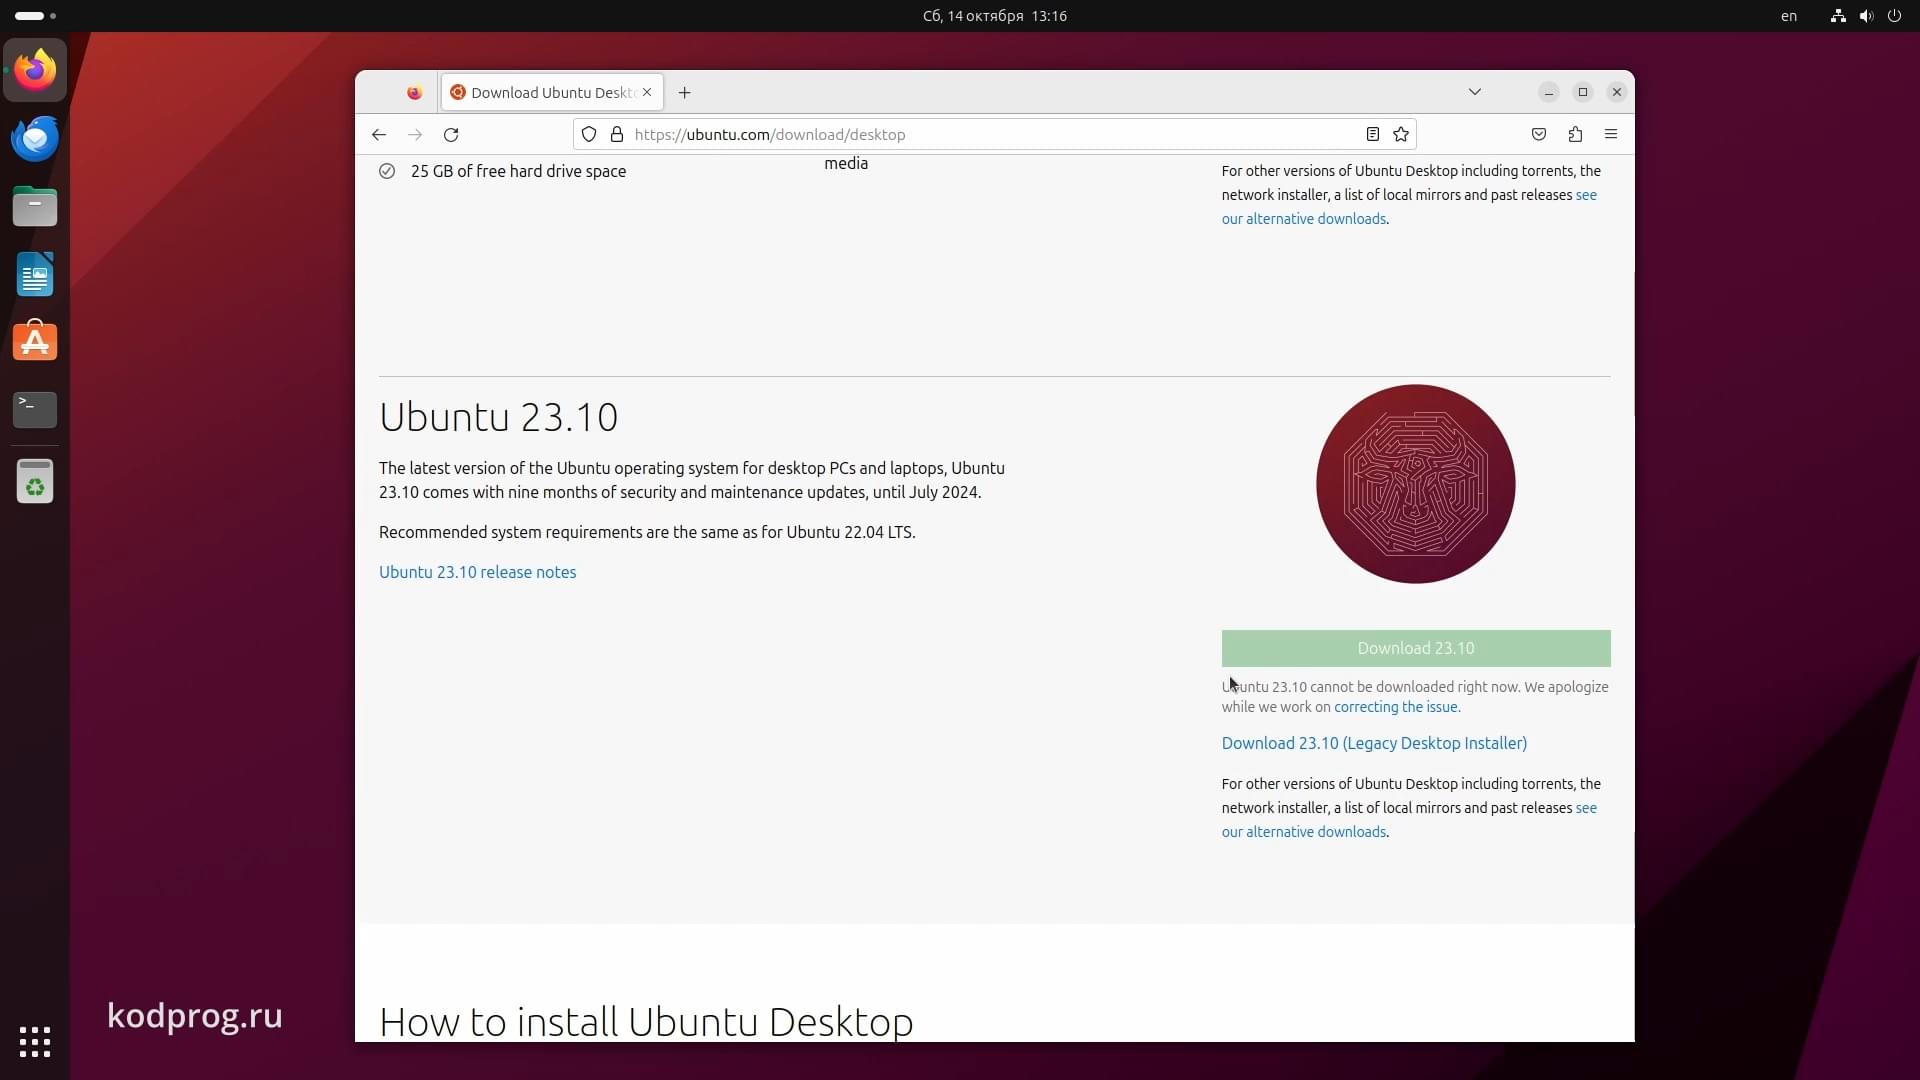Viewport: 1920px width, 1080px height.
Task: Bookmark this page with the star
Action: pos(1401,135)
